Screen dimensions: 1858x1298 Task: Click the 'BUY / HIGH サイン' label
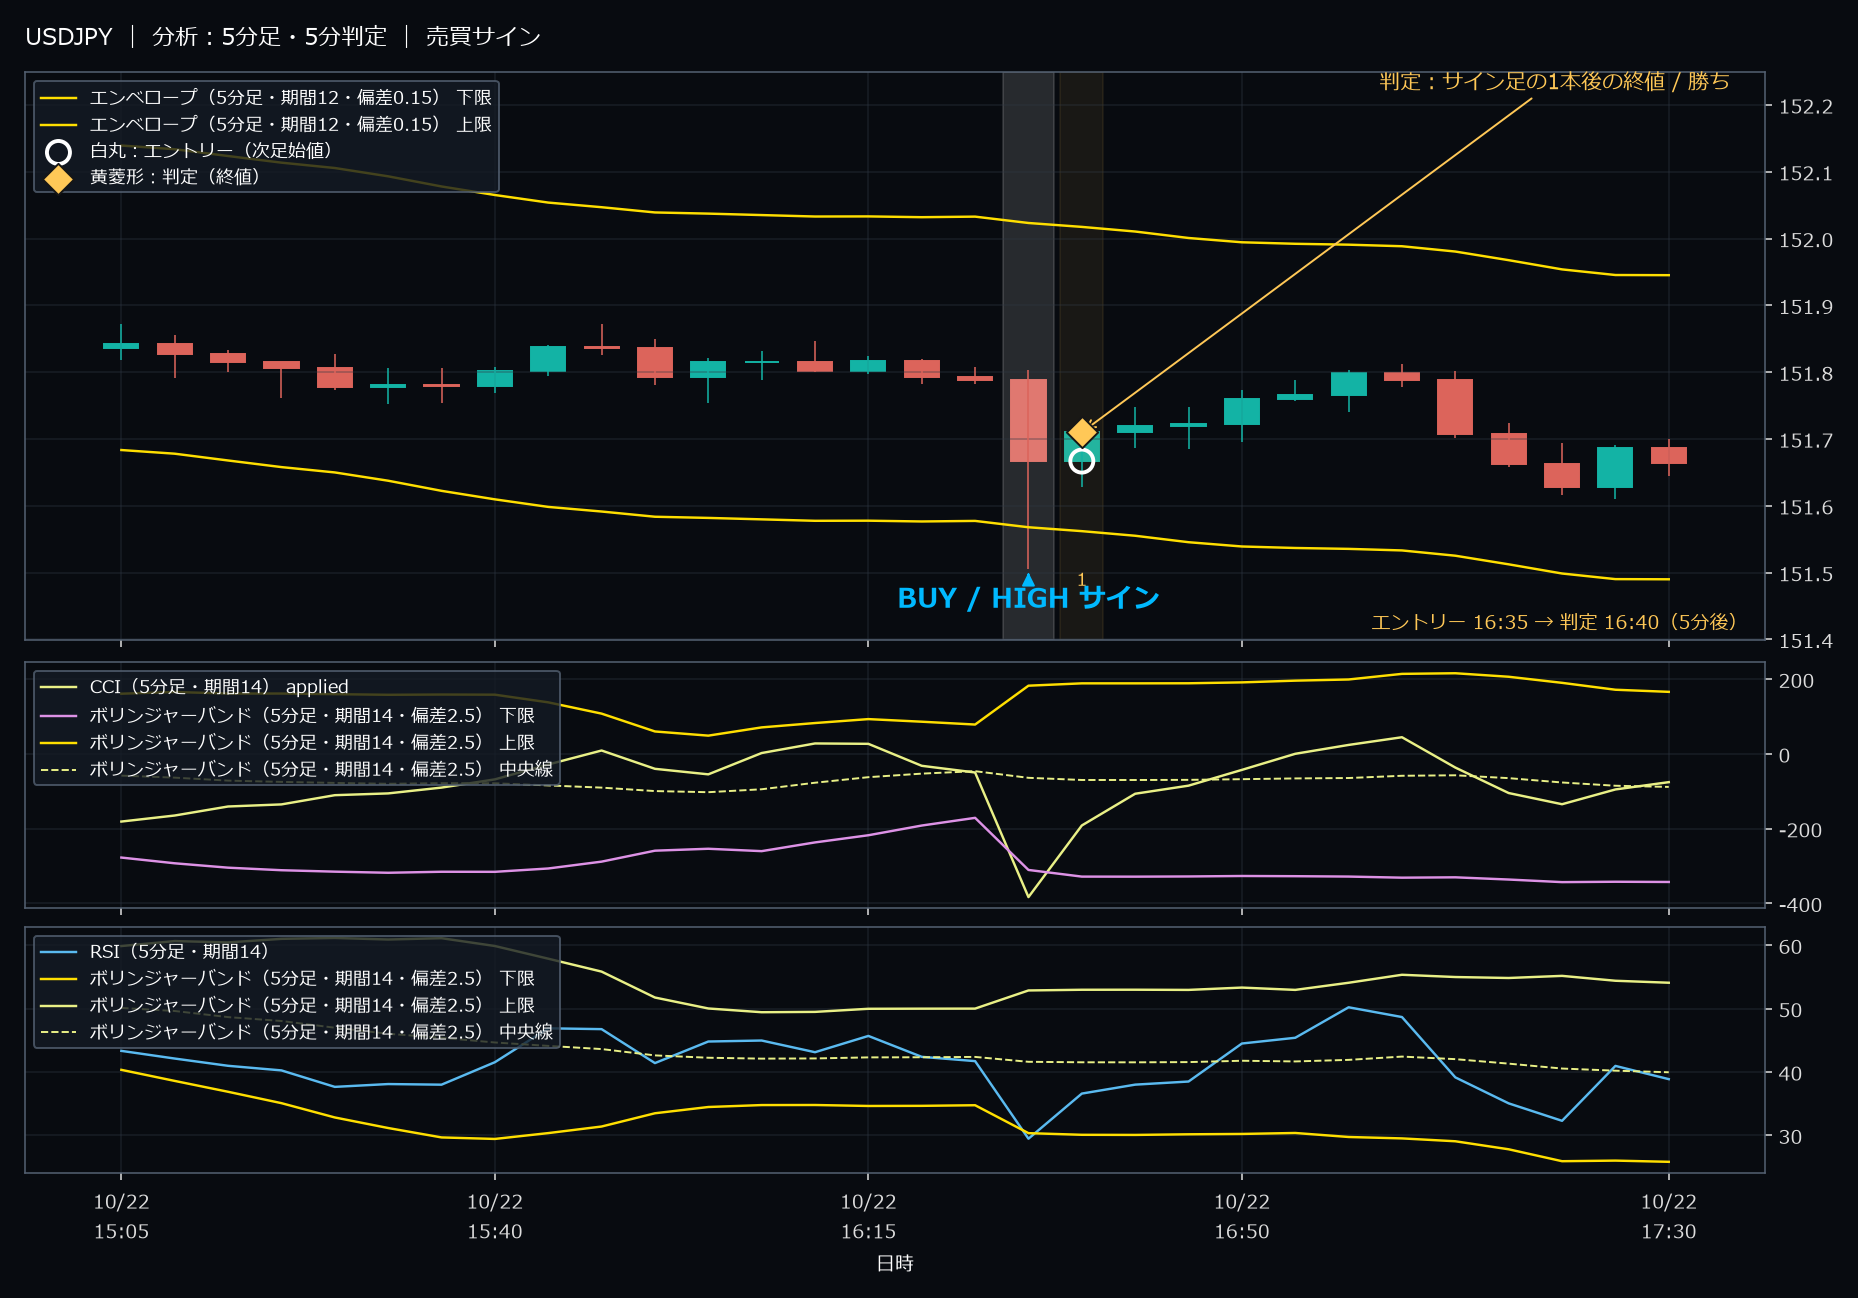1028,598
